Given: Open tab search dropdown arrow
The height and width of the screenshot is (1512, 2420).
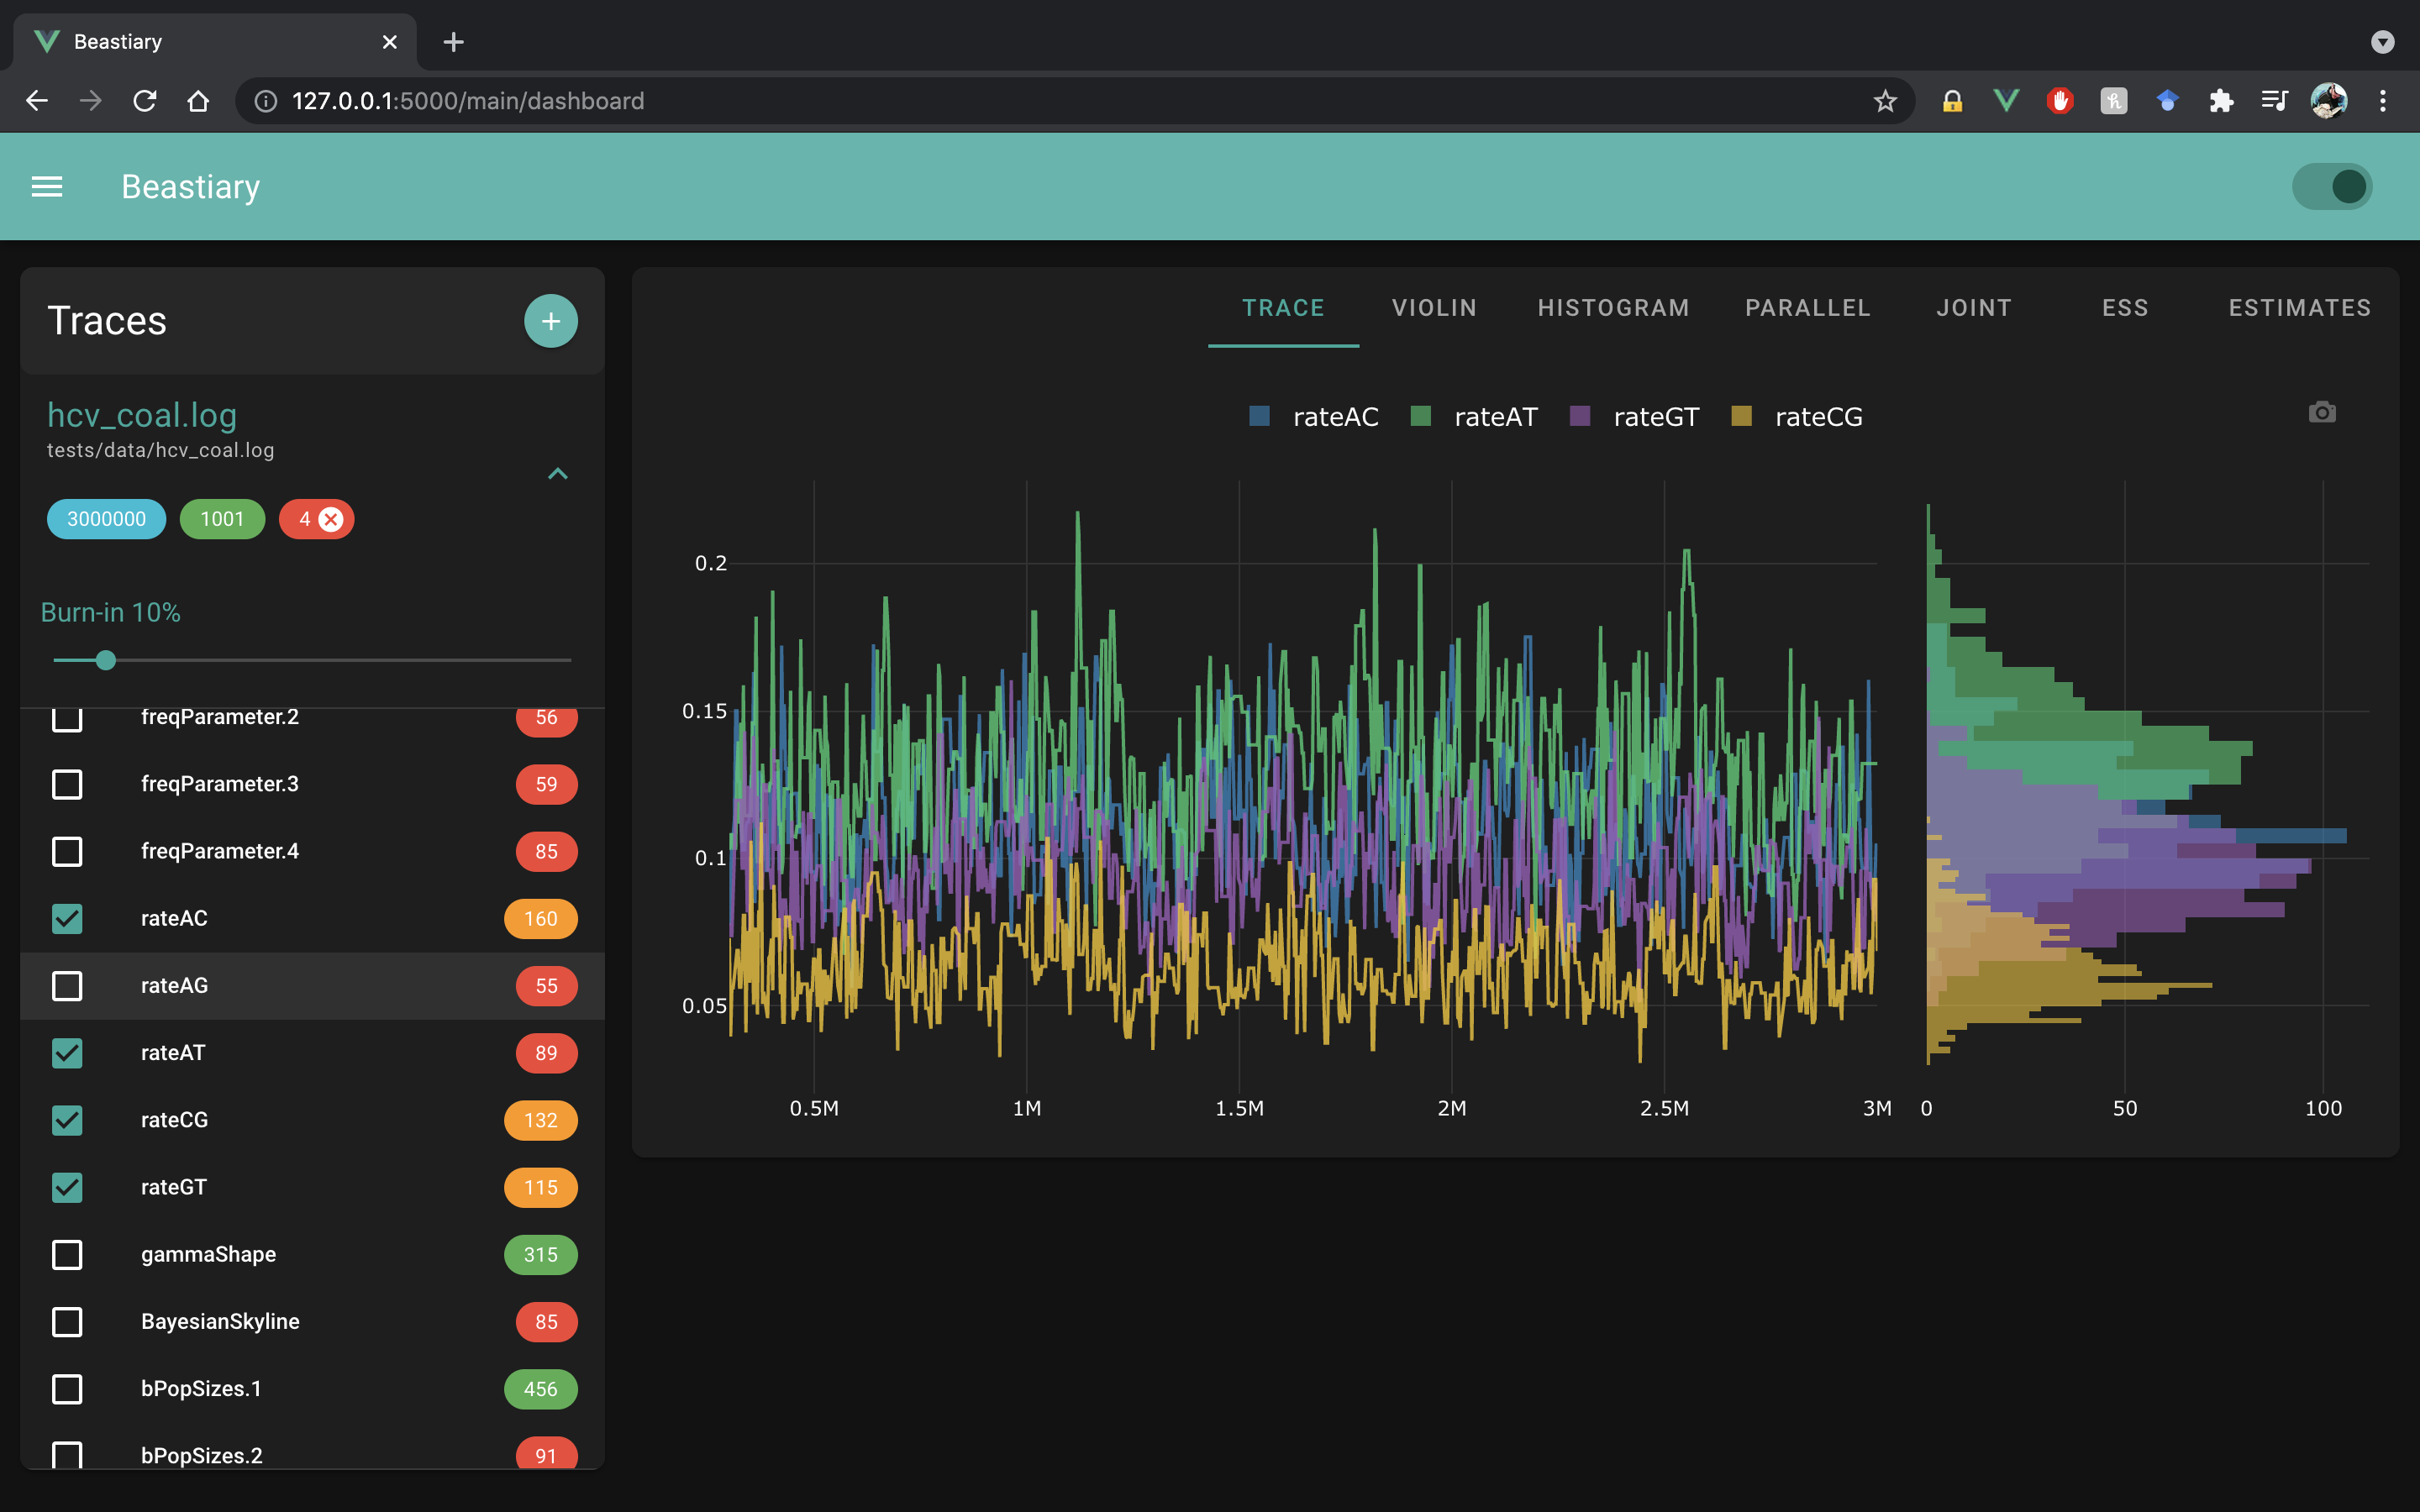Looking at the screenshot, I should (x=2382, y=42).
